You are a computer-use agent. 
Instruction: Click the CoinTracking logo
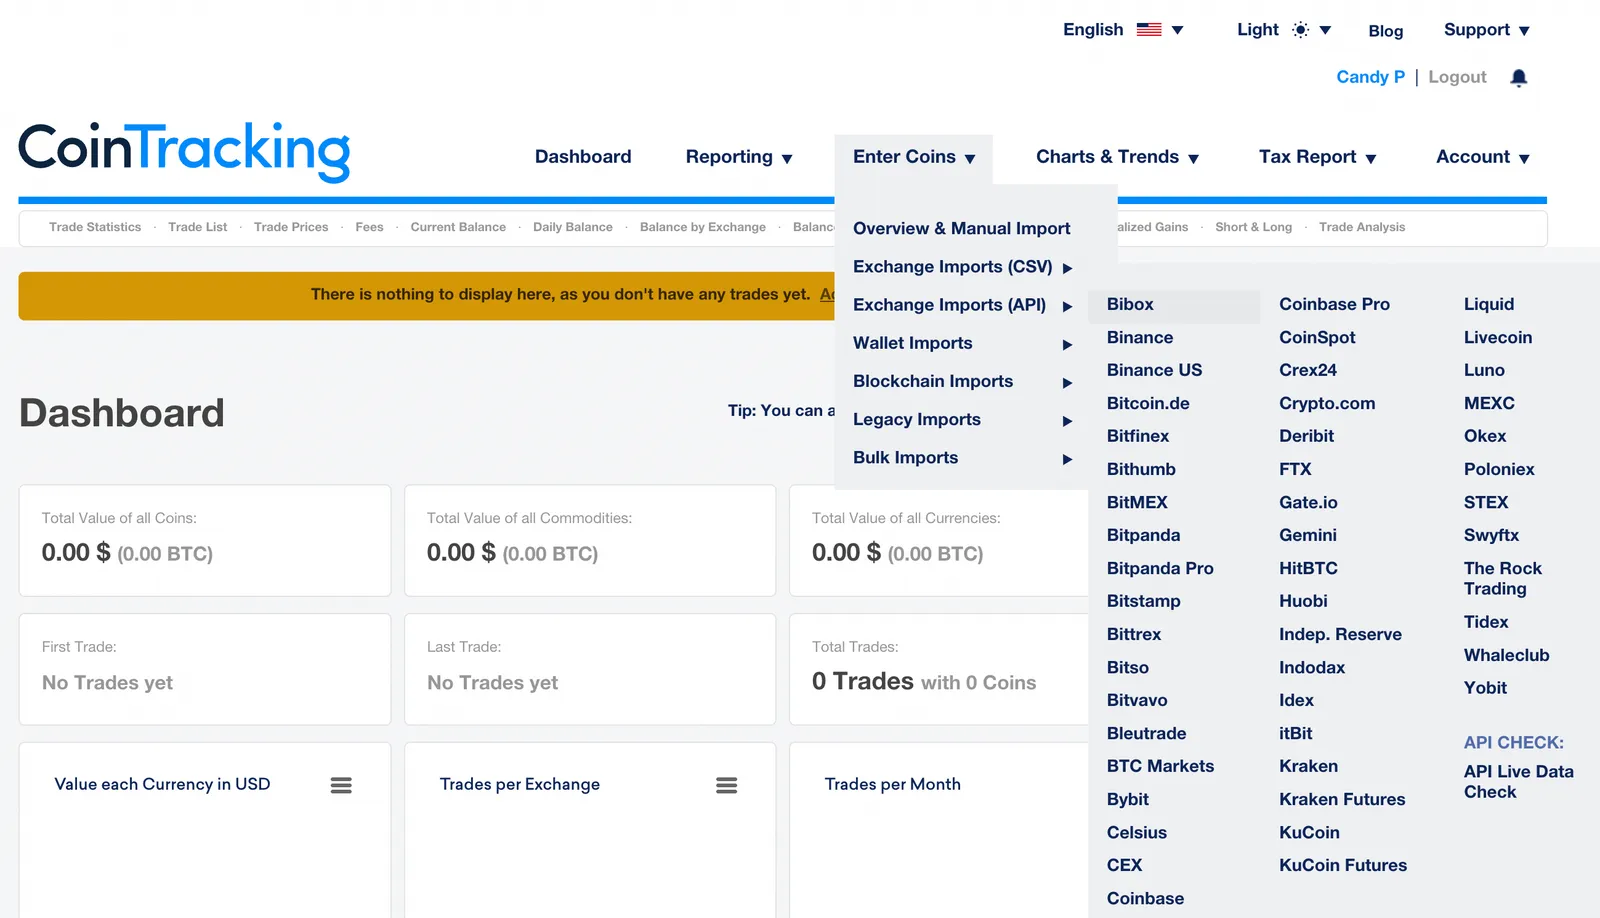coord(184,152)
